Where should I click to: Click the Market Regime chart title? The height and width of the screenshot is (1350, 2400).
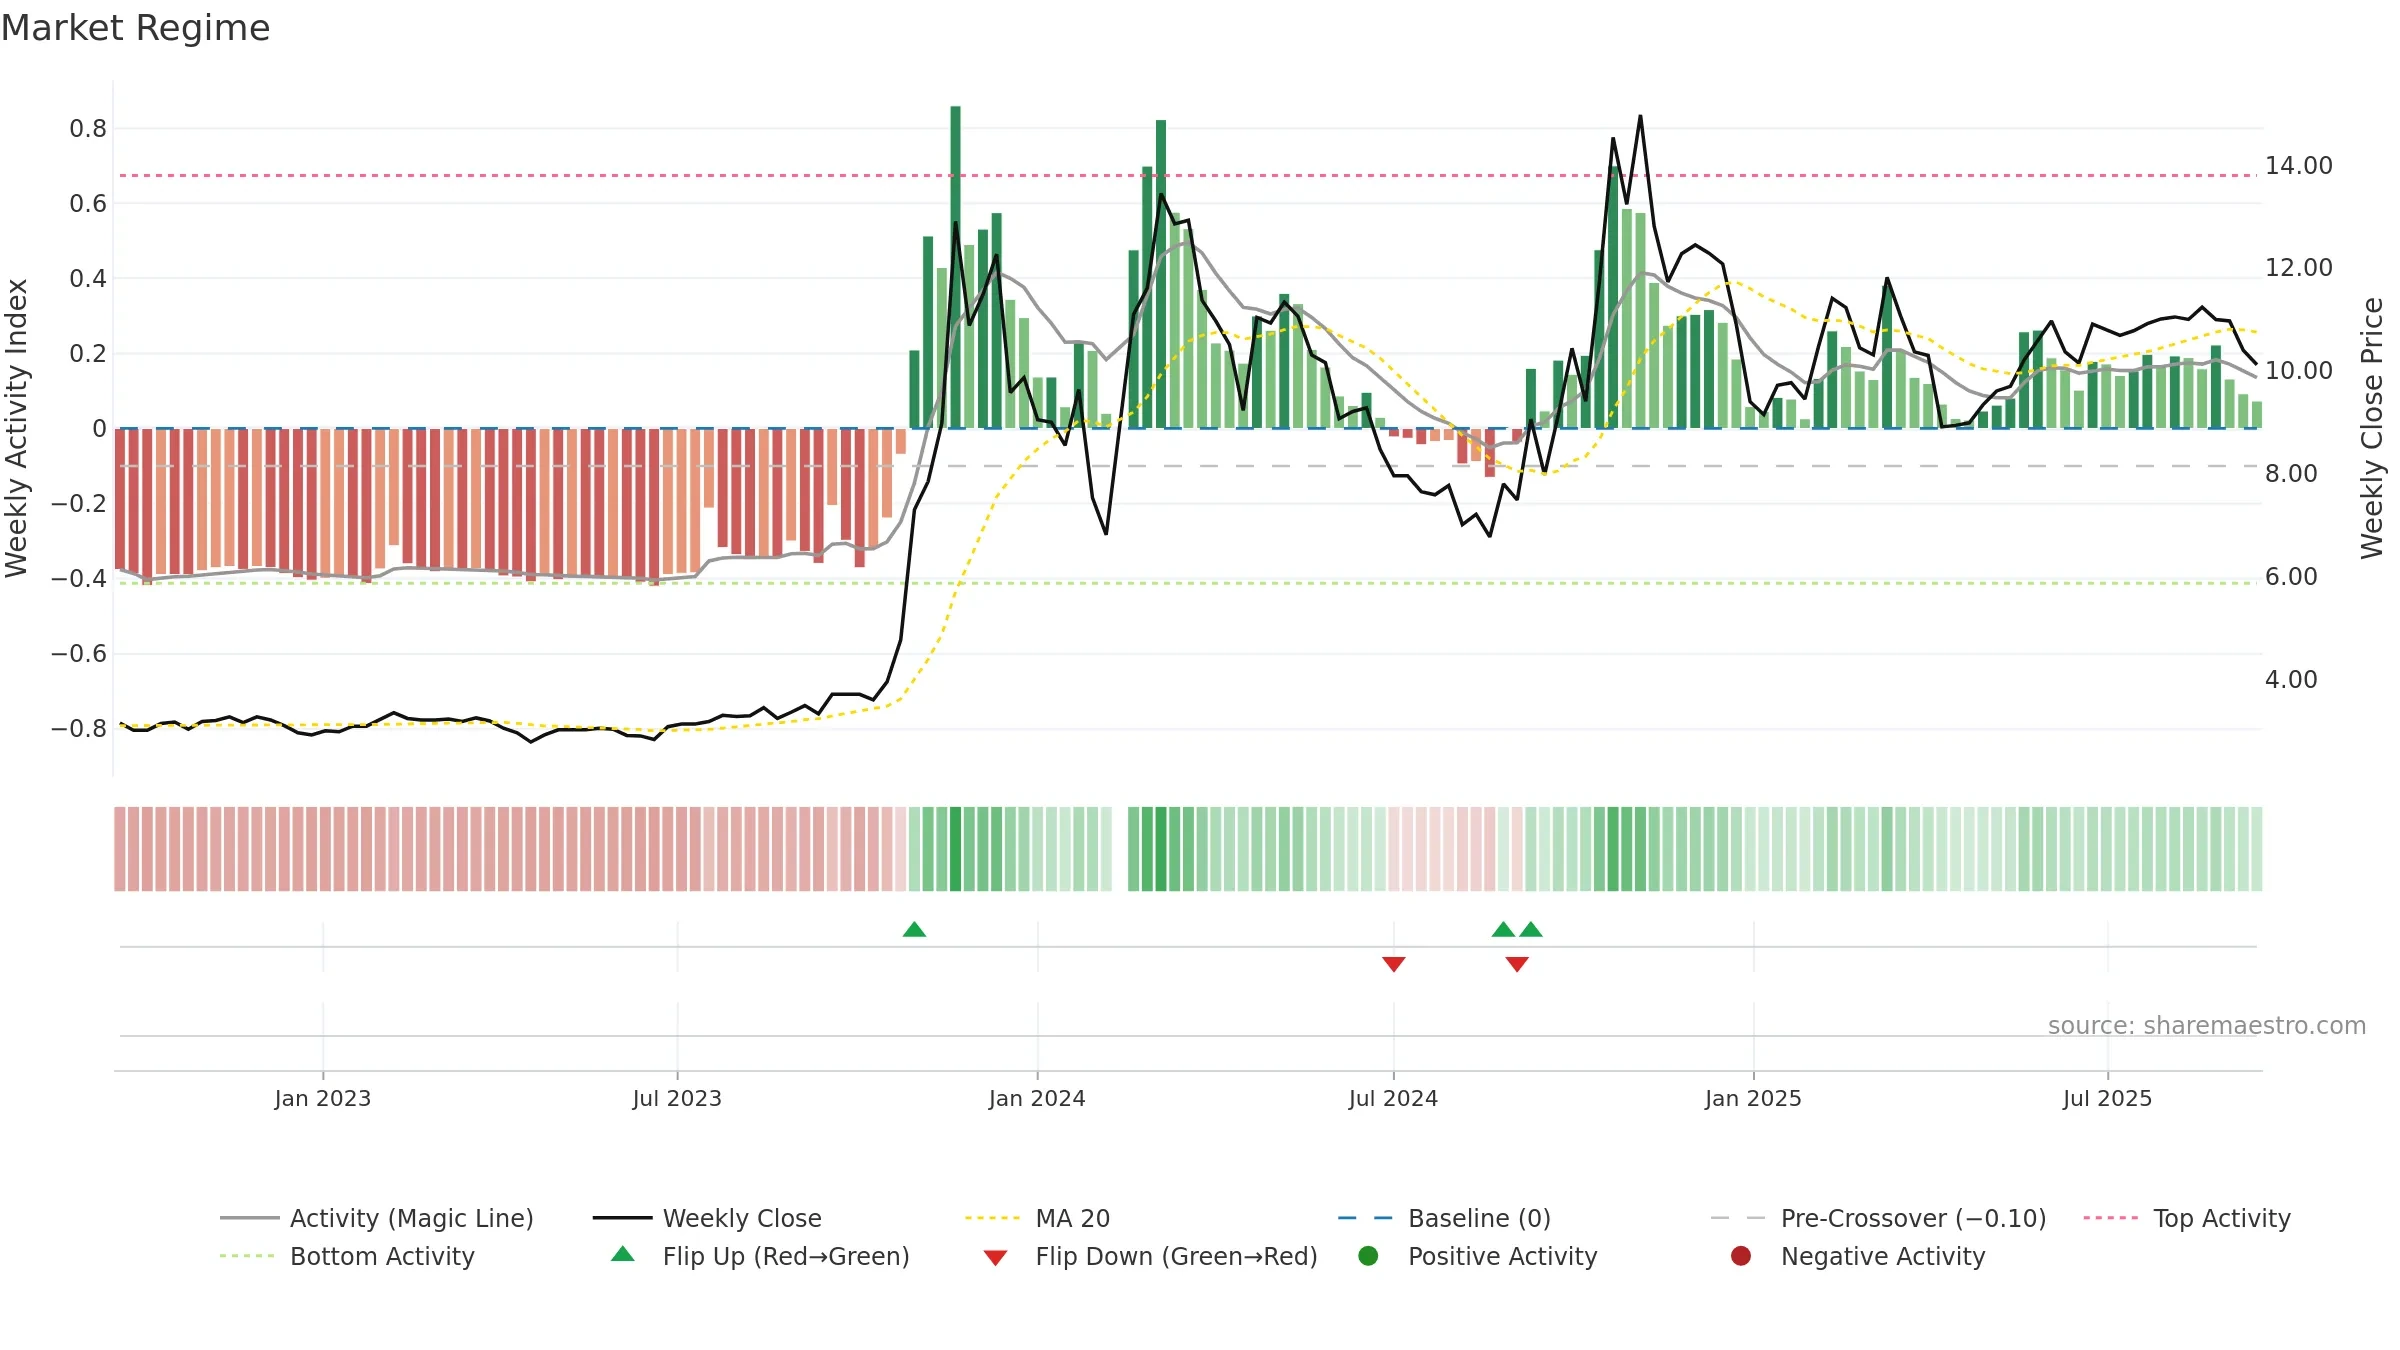point(136,28)
